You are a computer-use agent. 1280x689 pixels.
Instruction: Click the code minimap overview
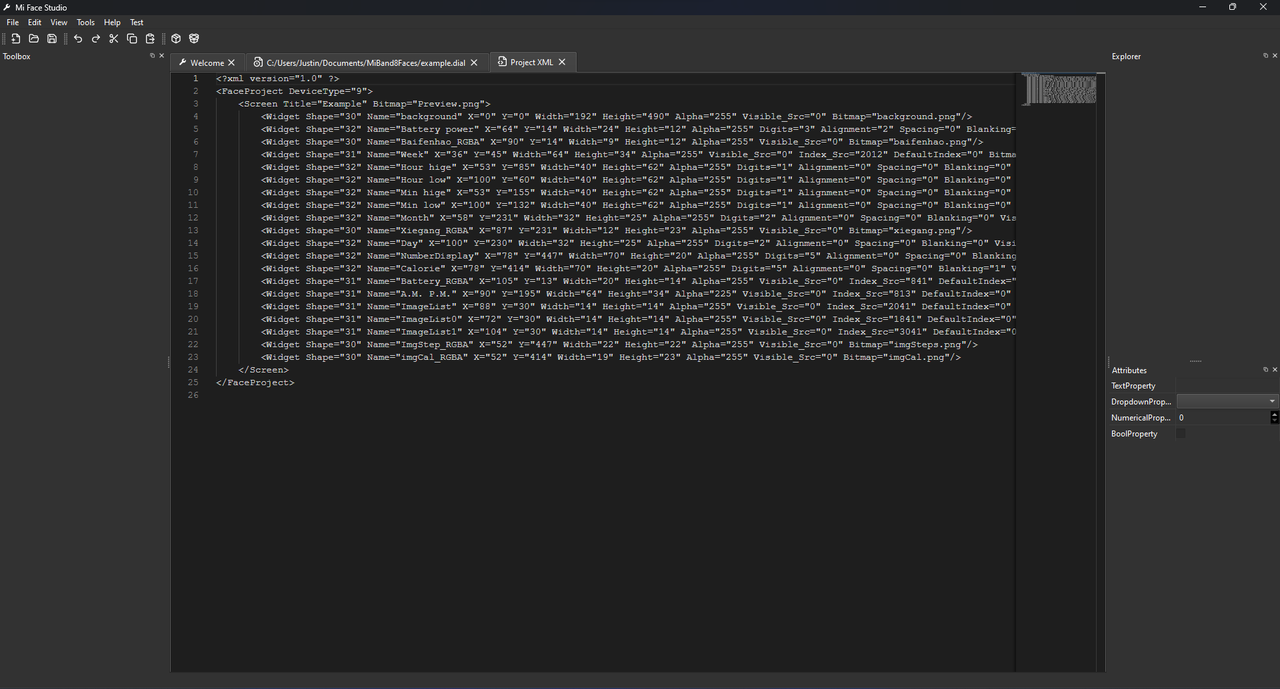tap(1058, 89)
